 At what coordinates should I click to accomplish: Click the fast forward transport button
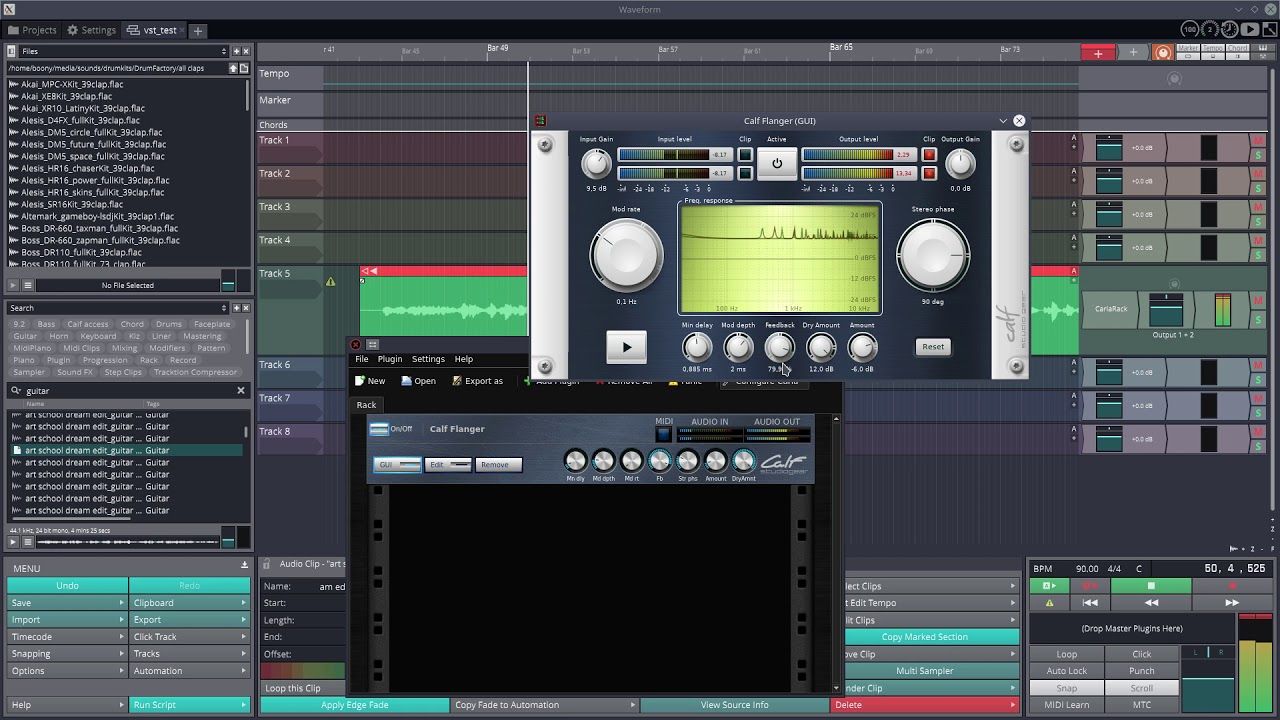click(1232, 603)
